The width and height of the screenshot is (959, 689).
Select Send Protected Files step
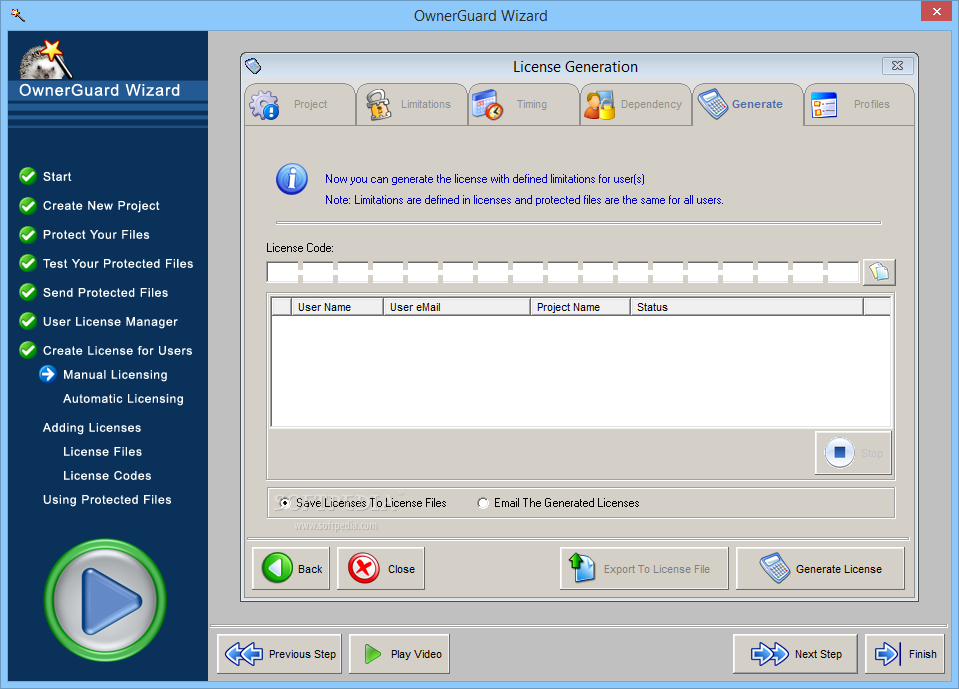click(105, 293)
